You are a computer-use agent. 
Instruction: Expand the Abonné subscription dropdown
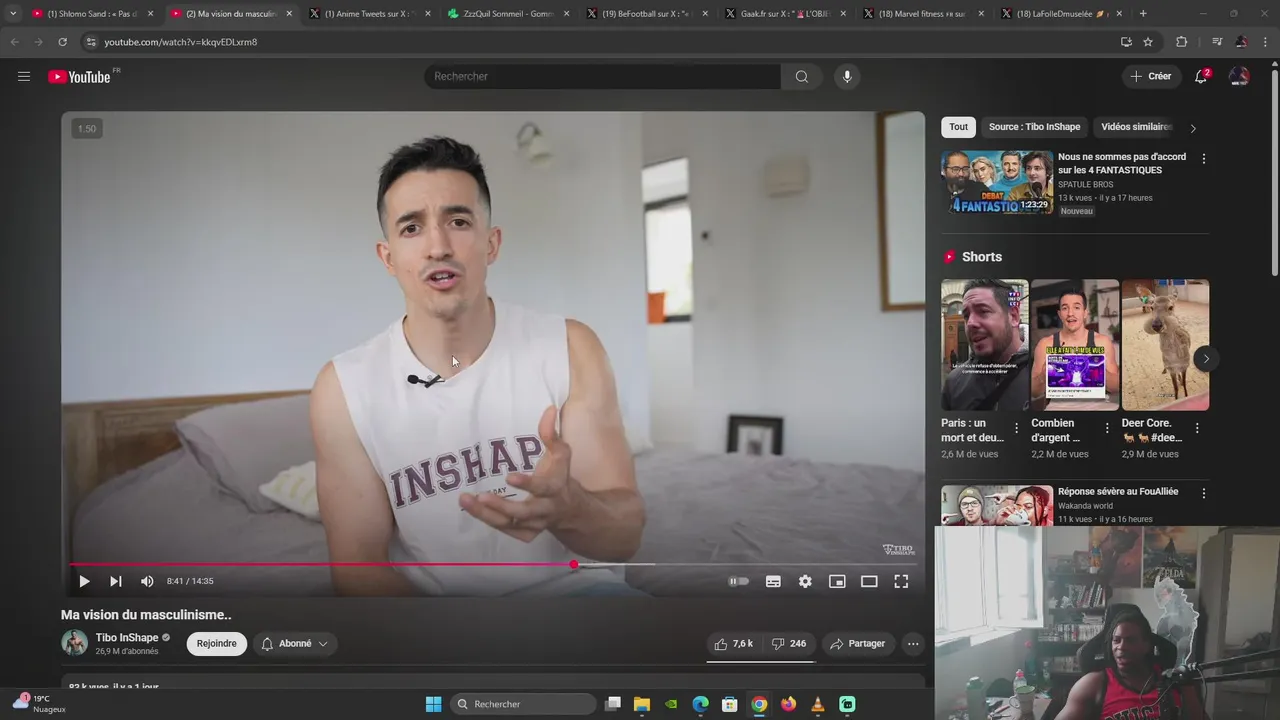(x=295, y=644)
